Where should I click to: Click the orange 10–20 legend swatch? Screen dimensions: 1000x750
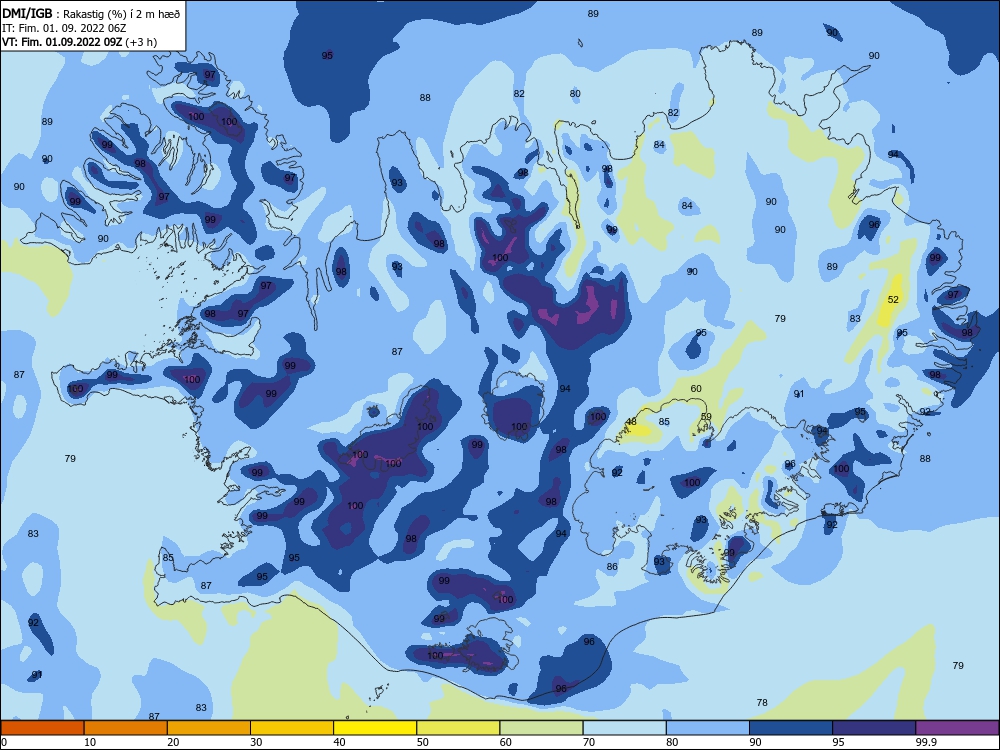[x=126, y=728]
